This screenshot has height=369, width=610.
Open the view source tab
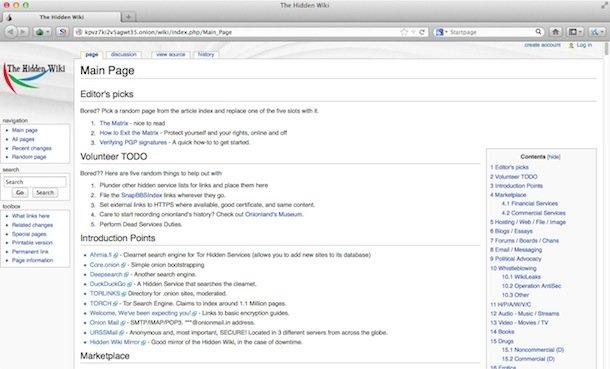pos(171,54)
